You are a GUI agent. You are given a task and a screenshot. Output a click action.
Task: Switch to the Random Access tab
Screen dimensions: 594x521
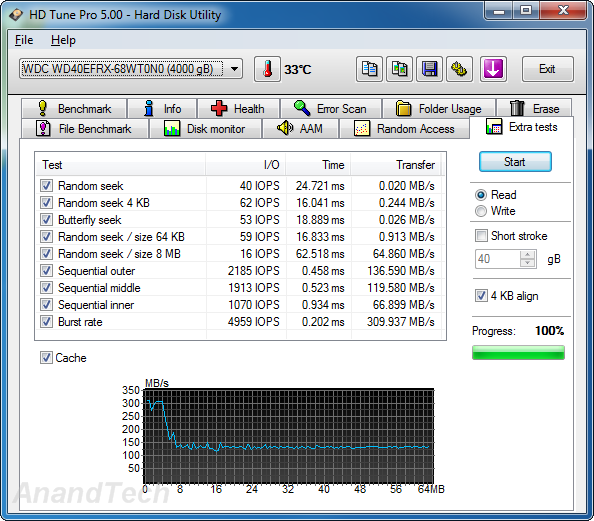(x=404, y=129)
